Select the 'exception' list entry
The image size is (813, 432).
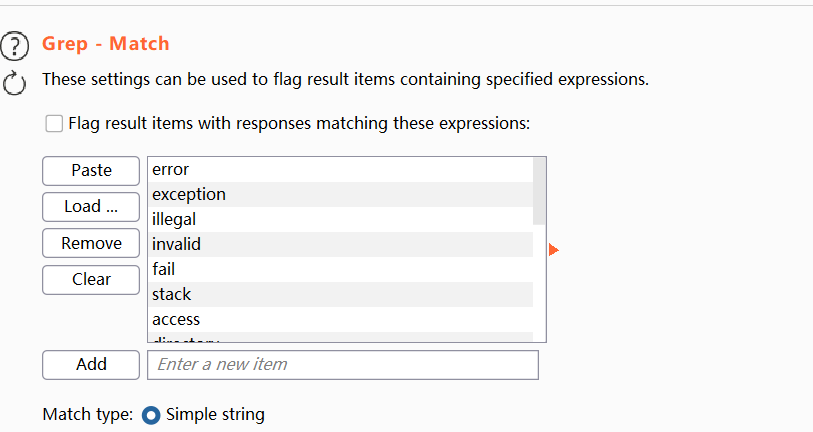pyautogui.click(x=340, y=194)
